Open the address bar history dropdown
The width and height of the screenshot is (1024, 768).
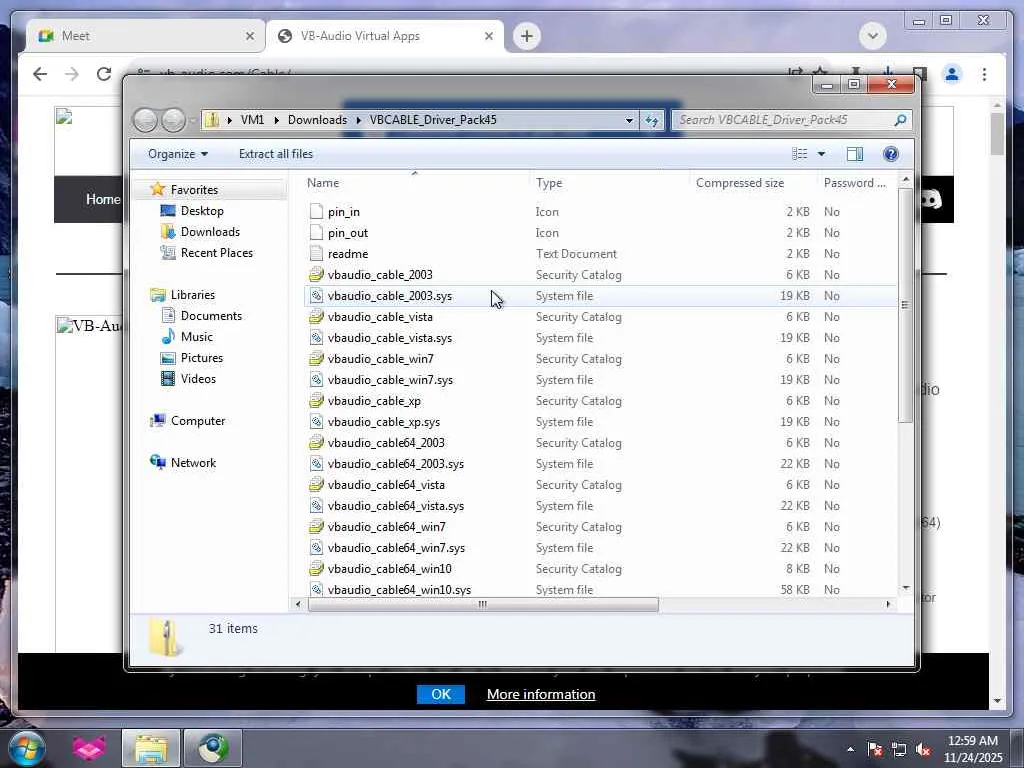[629, 120]
